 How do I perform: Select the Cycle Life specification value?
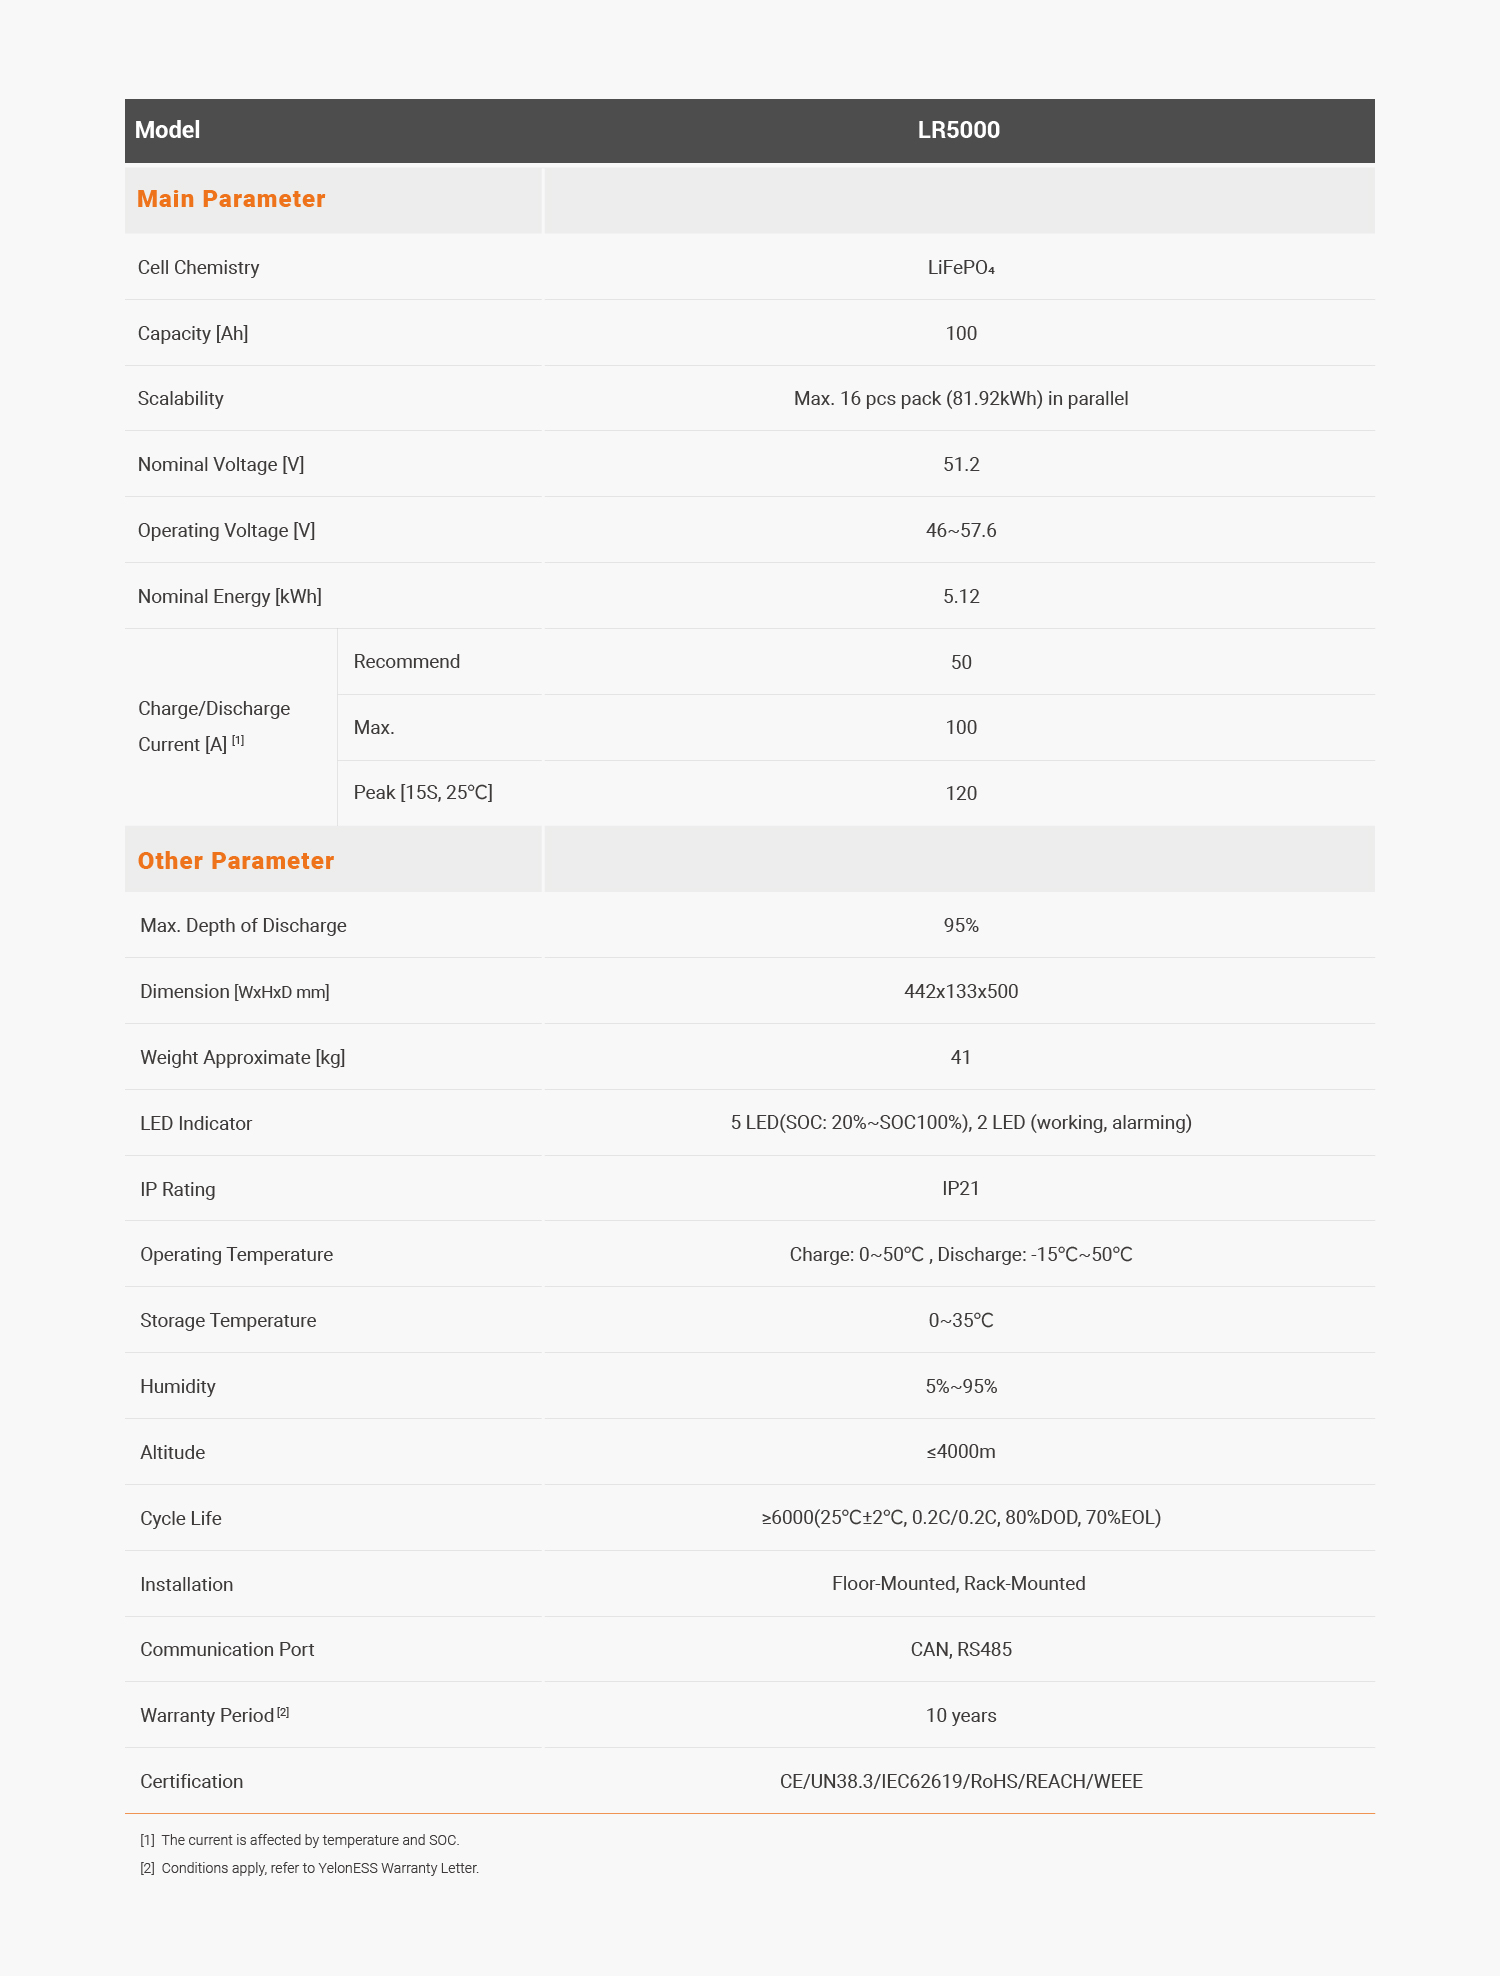pos(961,1518)
